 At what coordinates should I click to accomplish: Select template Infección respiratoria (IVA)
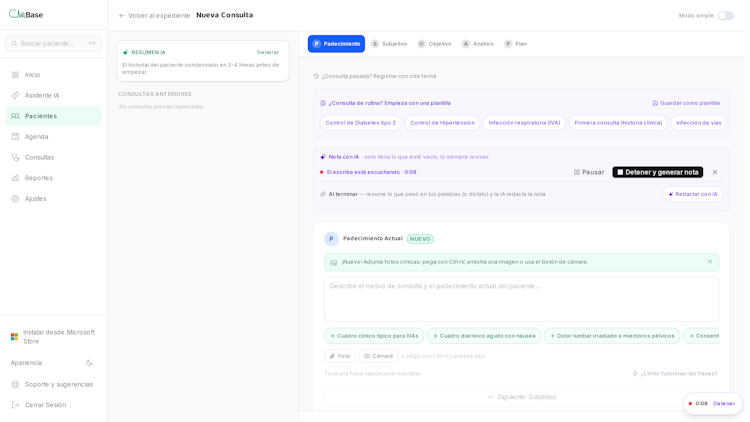(524, 123)
